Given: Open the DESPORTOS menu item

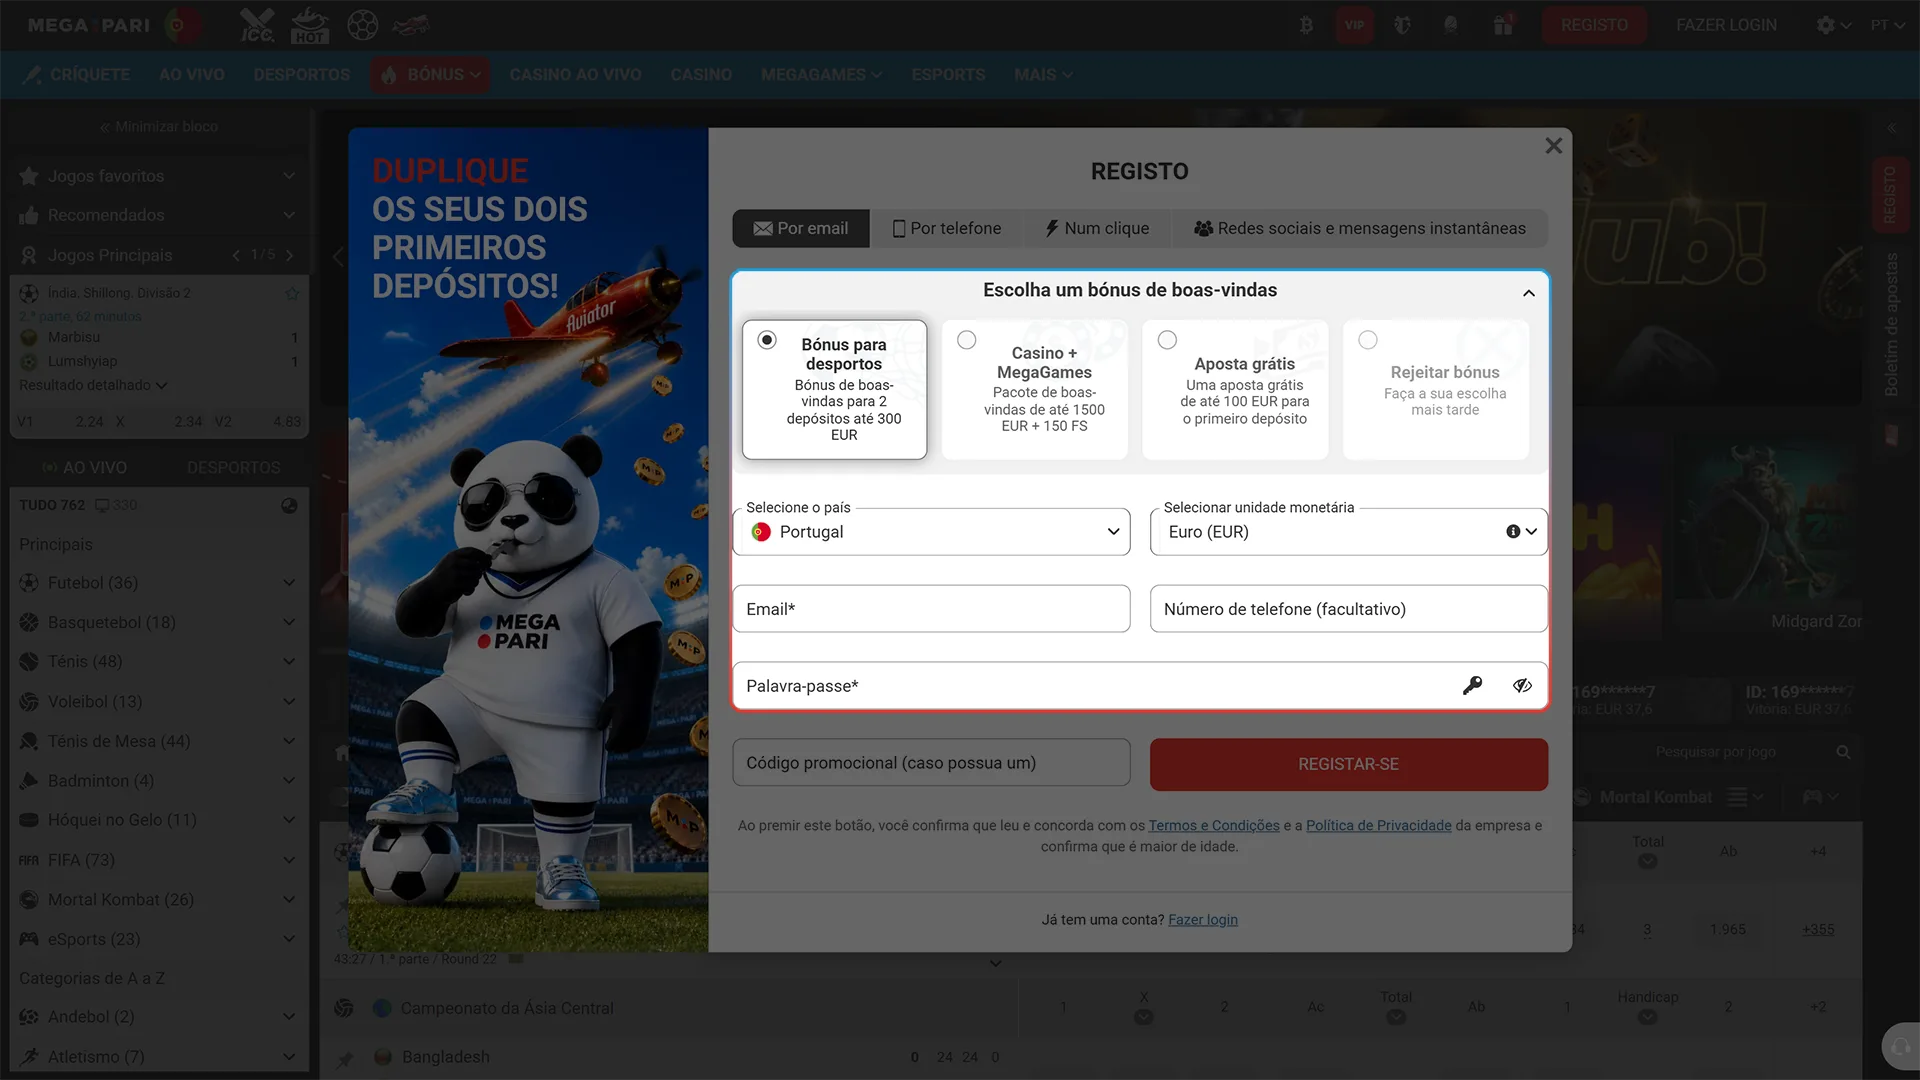Looking at the screenshot, I should [302, 75].
